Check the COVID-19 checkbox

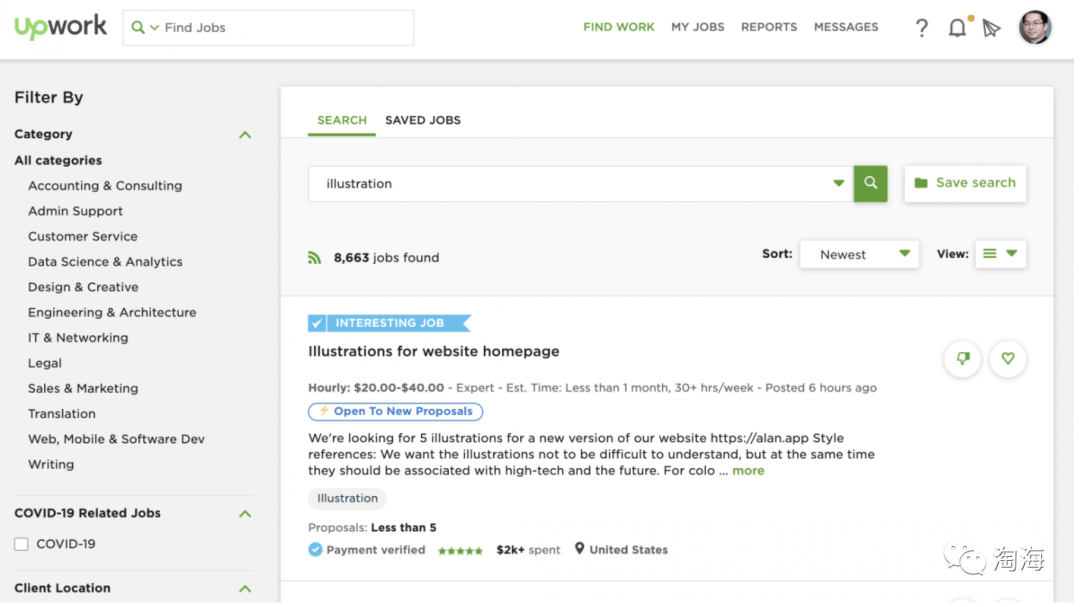tap(21, 544)
